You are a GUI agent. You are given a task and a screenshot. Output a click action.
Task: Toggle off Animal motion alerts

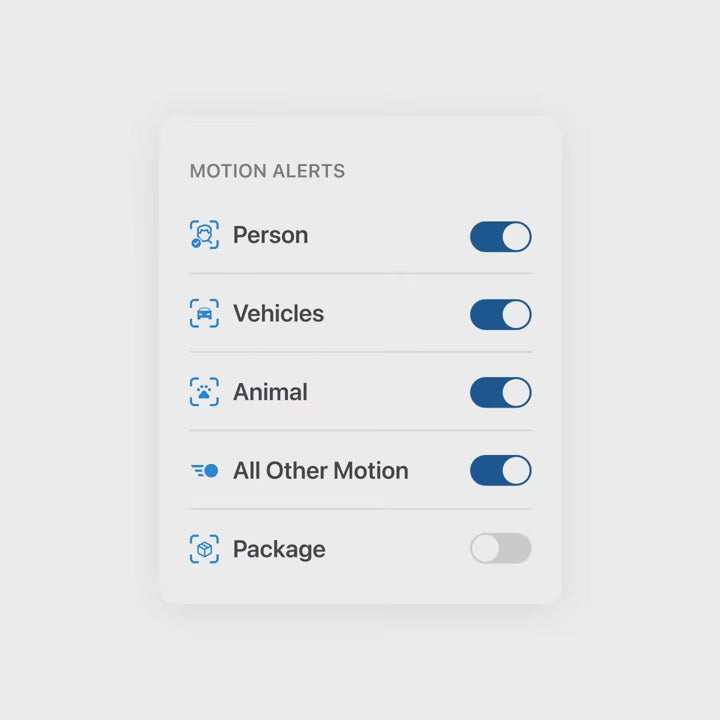coord(500,392)
